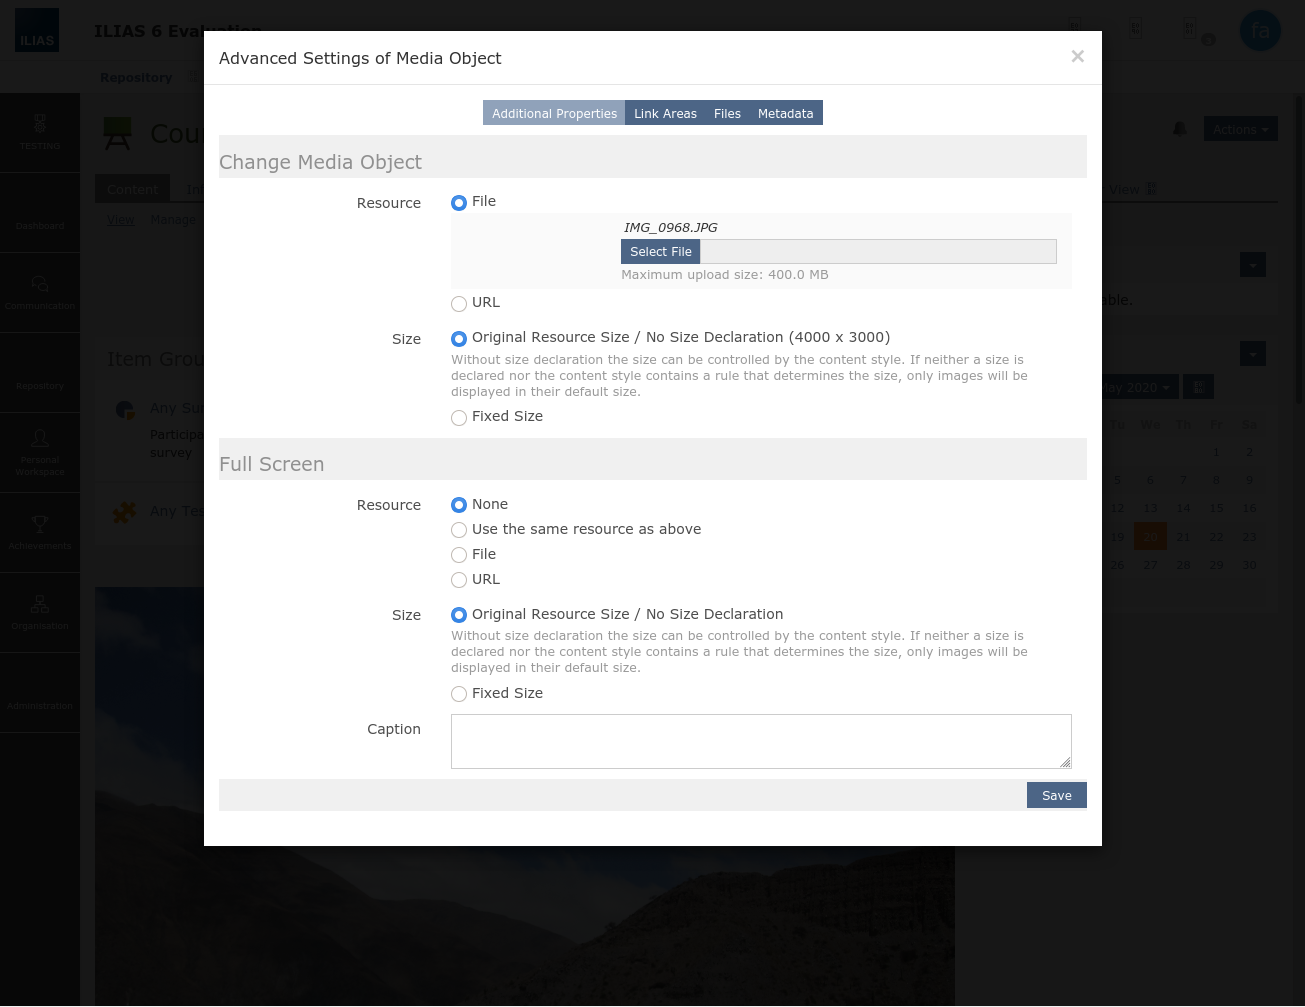This screenshot has width=1305, height=1007.
Task: Switch to the Link Areas tab
Action: pyautogui.click(x=665, y=113)
